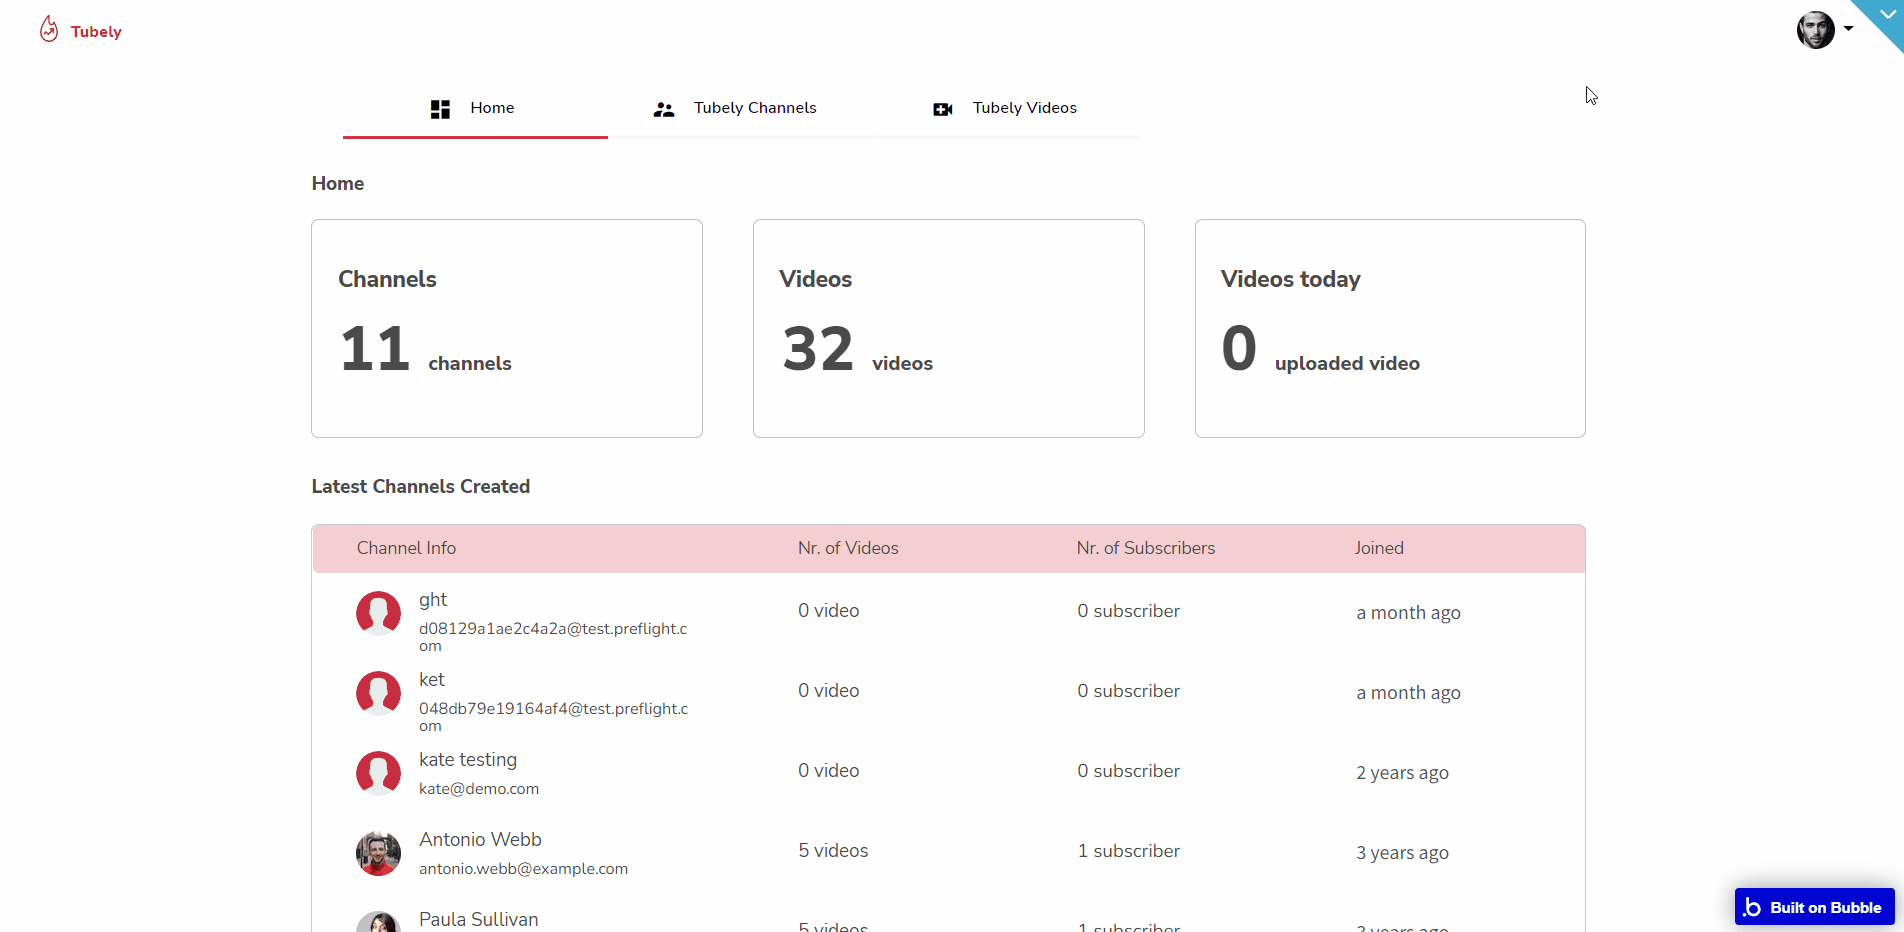Click the Channel Info column header
Image resolution: width=1904 pixels, height=932 pixels.
point(406,548)
